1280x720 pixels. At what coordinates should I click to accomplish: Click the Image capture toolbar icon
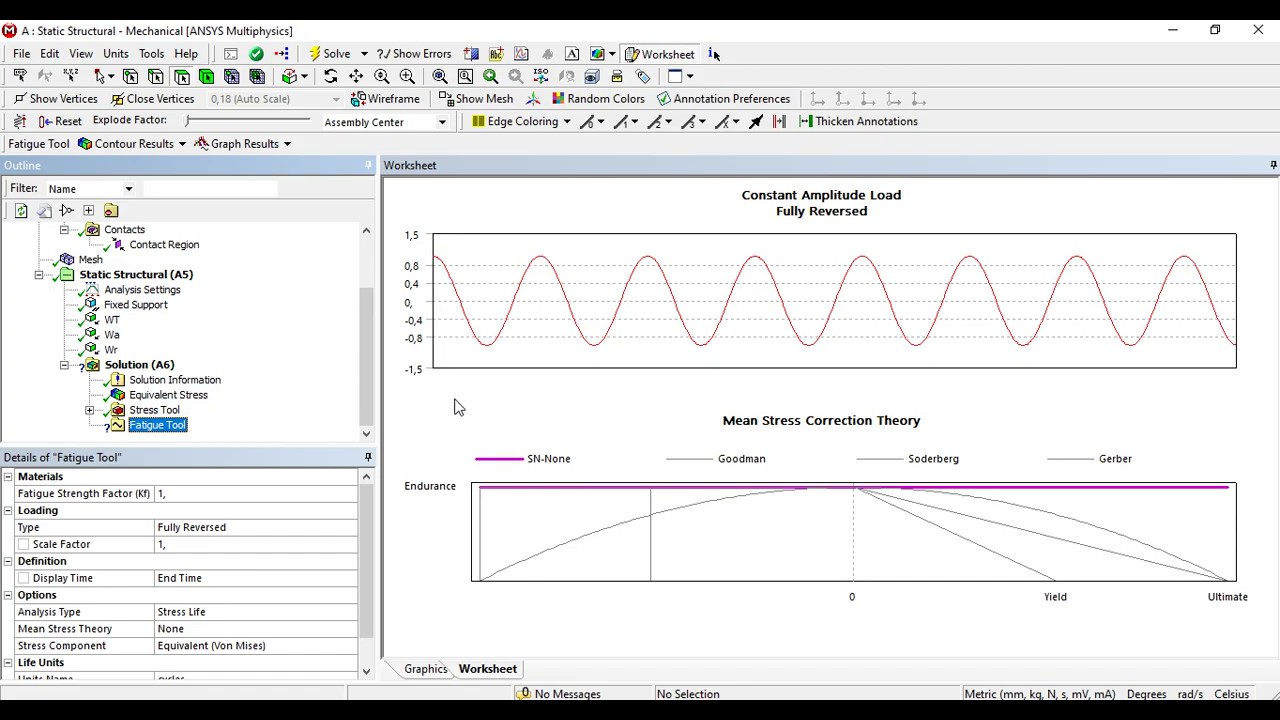point(598,54)
